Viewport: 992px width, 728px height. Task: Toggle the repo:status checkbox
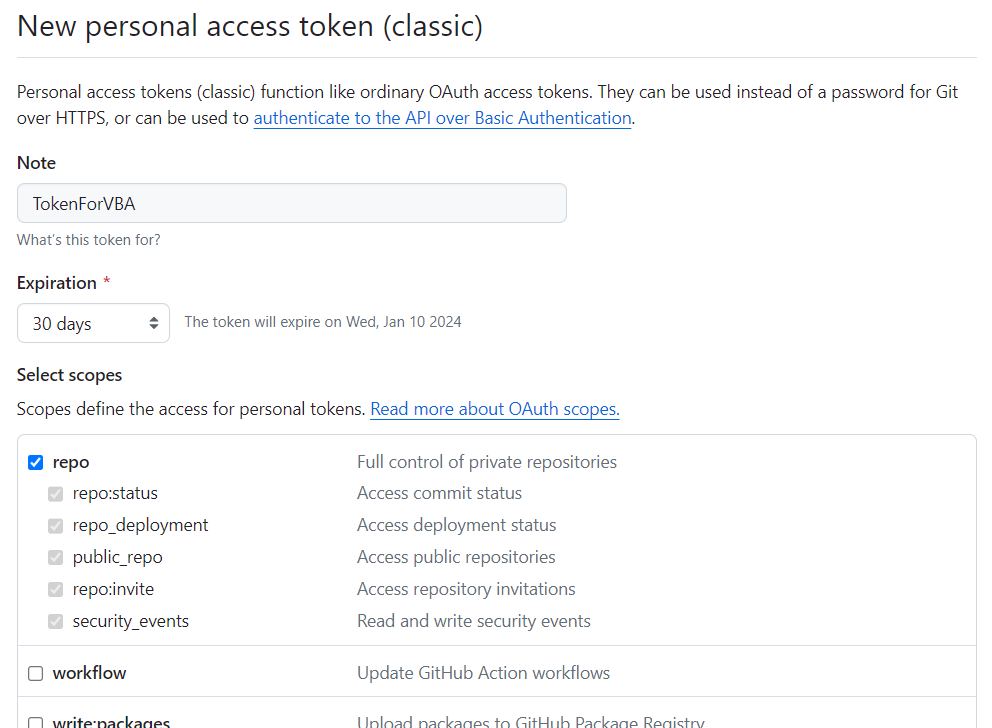55,493
